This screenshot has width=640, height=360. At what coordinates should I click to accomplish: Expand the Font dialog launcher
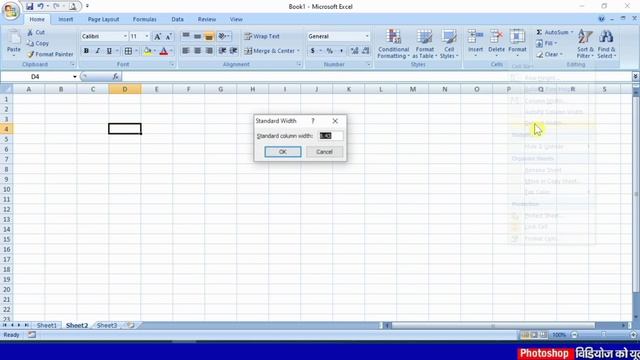[x=172, y=64]
